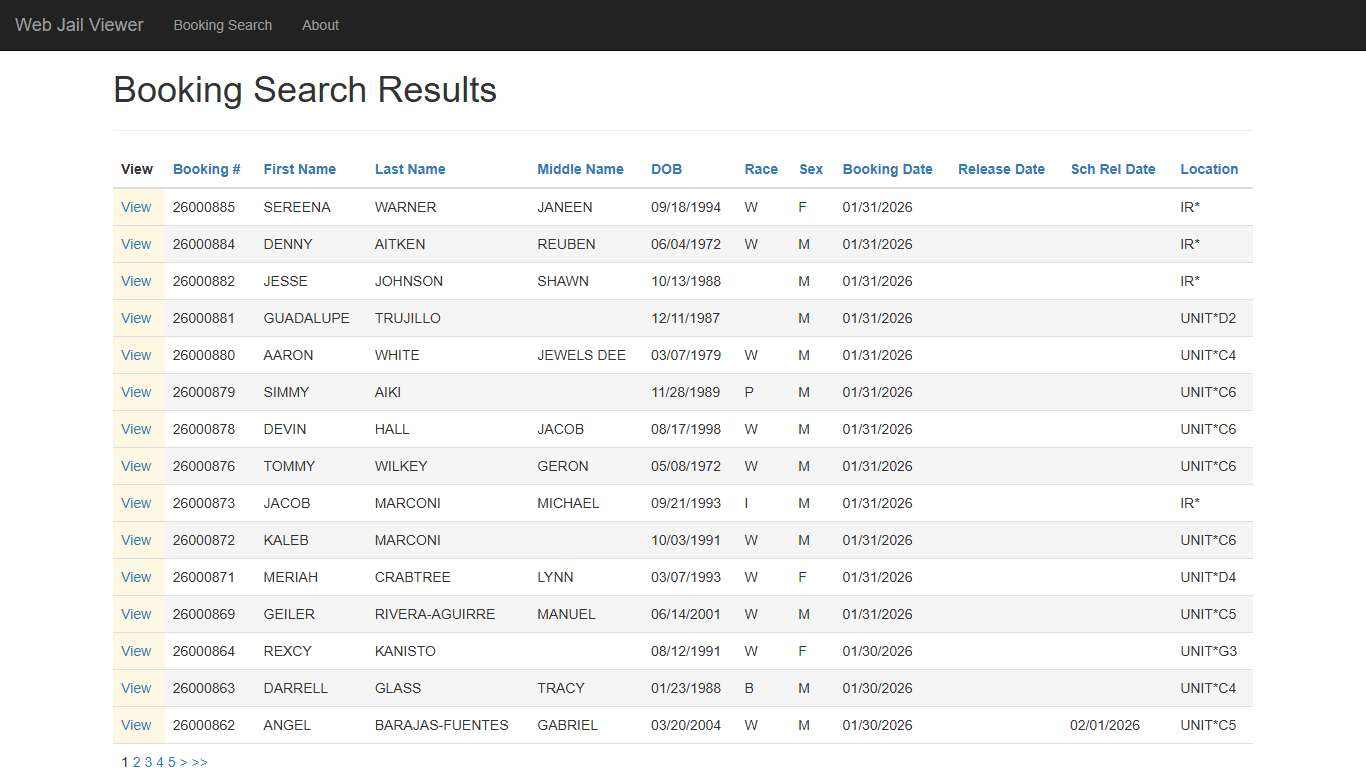View MERIAH CRABTREE's record

(136, 577)
